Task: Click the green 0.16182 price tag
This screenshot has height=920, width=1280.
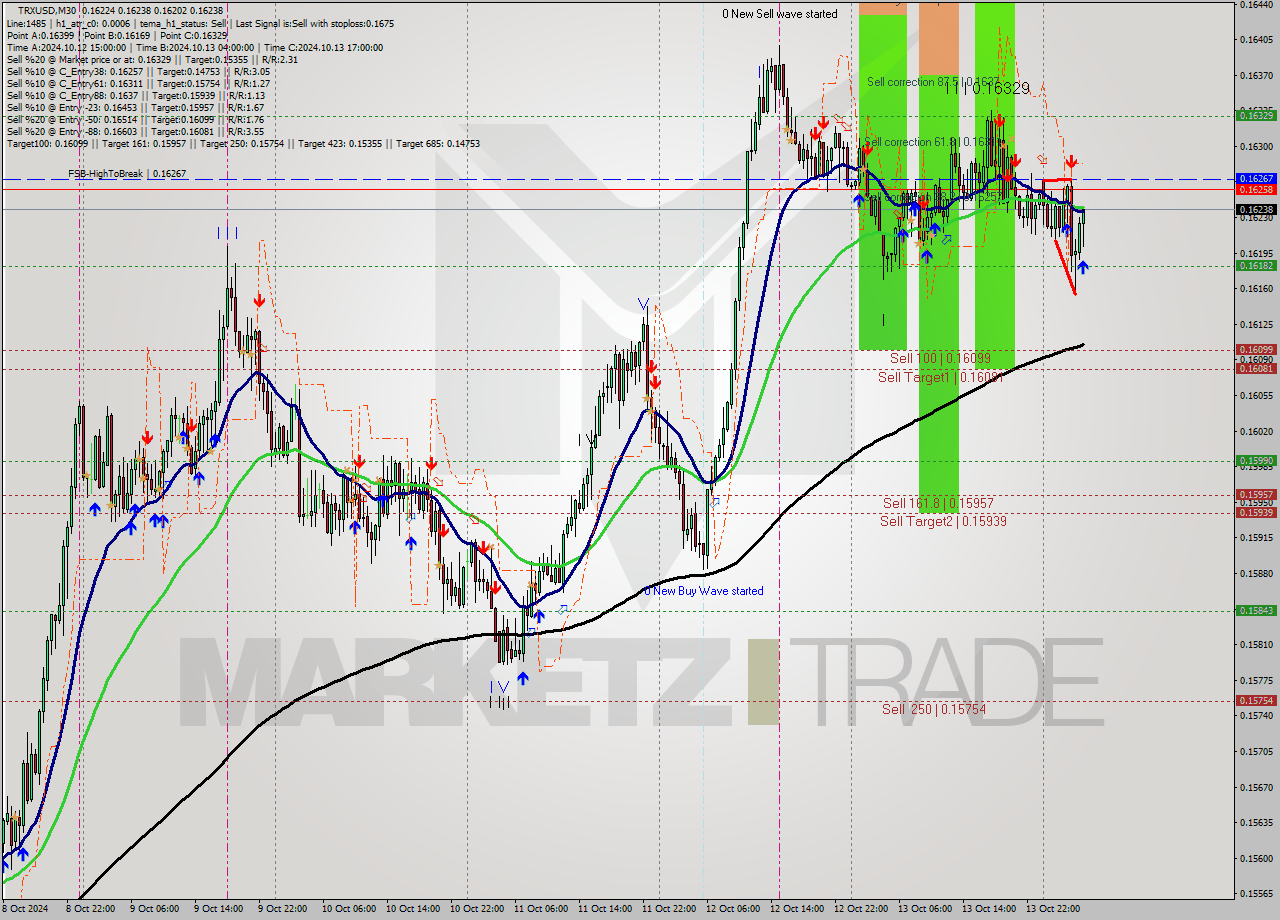Action: tap(1256, 266)
